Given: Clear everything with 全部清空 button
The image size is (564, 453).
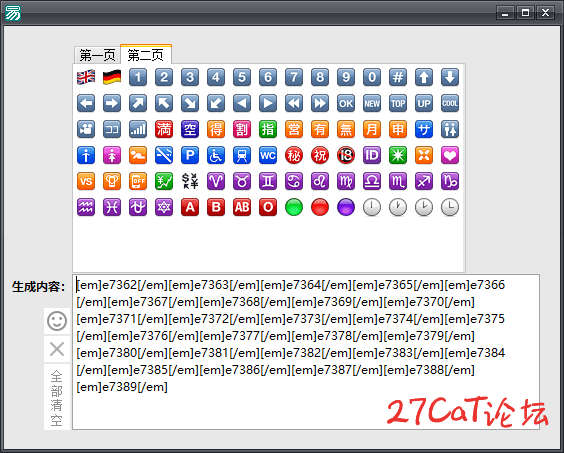Looking at the screenshot, I should click(57, 397).
